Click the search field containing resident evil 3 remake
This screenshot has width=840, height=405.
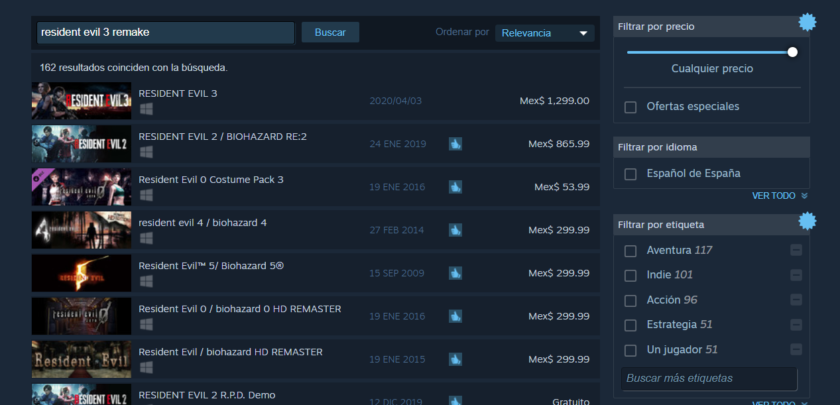pyautogui.click(x=166, y=33)
